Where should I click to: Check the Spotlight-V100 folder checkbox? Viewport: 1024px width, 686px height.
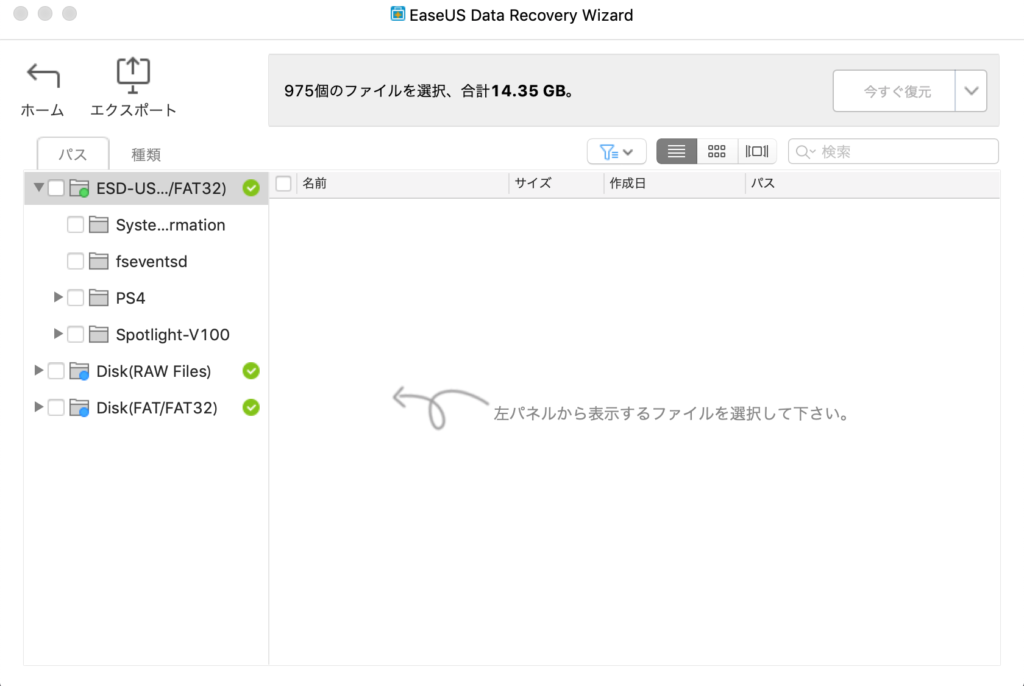(x=75, y=335)
